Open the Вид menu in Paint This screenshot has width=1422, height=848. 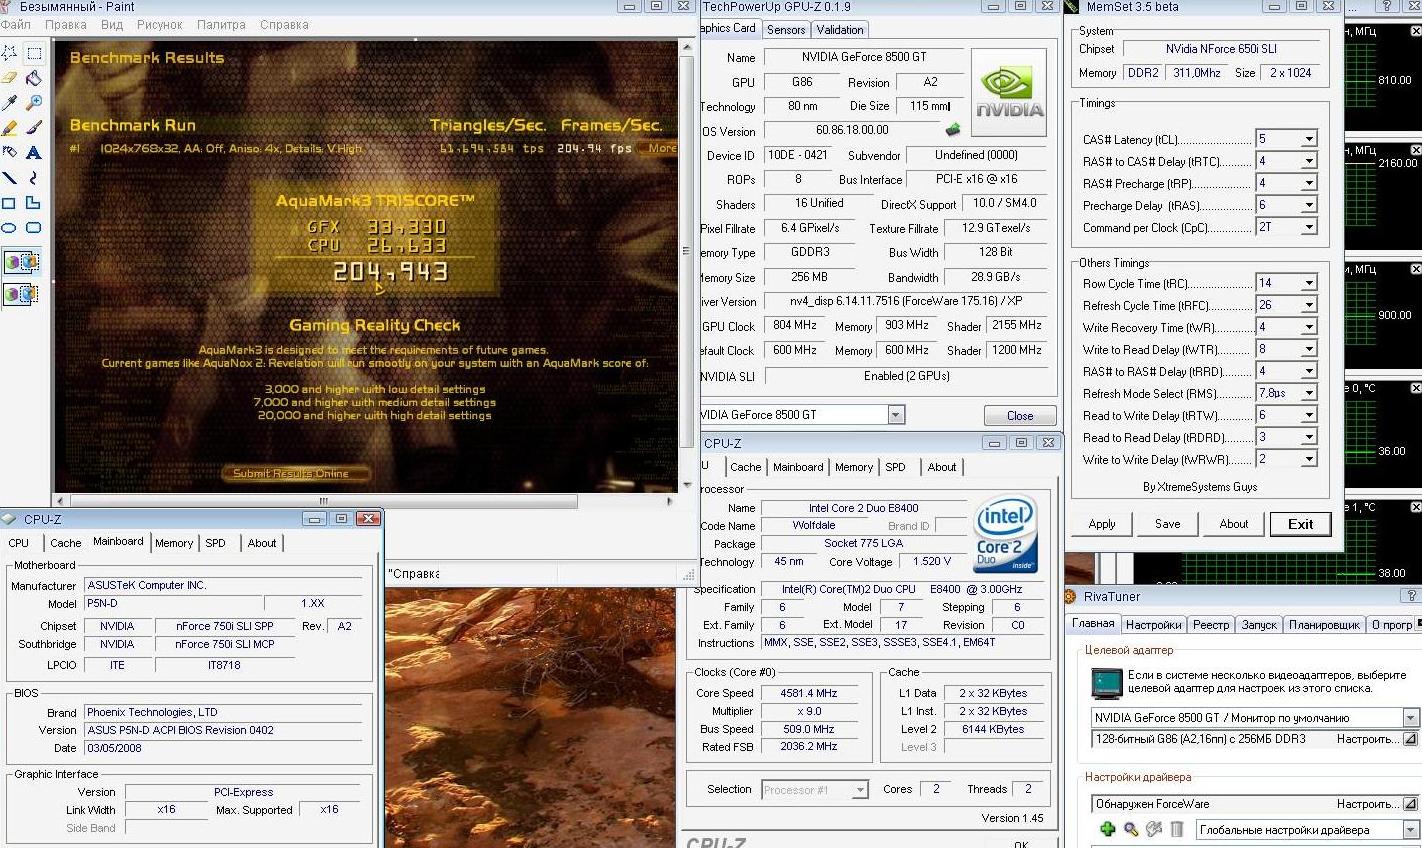pyautogui.click(x=112, y=24)
